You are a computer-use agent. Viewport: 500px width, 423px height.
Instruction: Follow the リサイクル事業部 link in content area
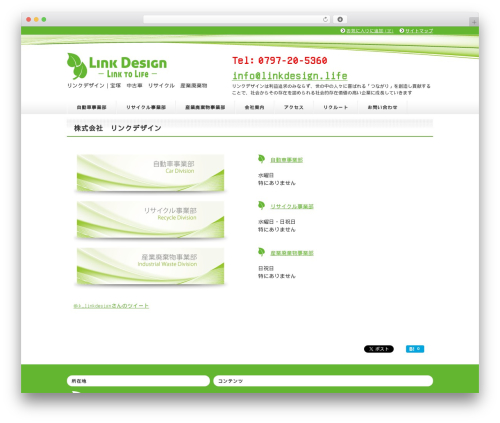pyautogui.click(x=292, y=206)
